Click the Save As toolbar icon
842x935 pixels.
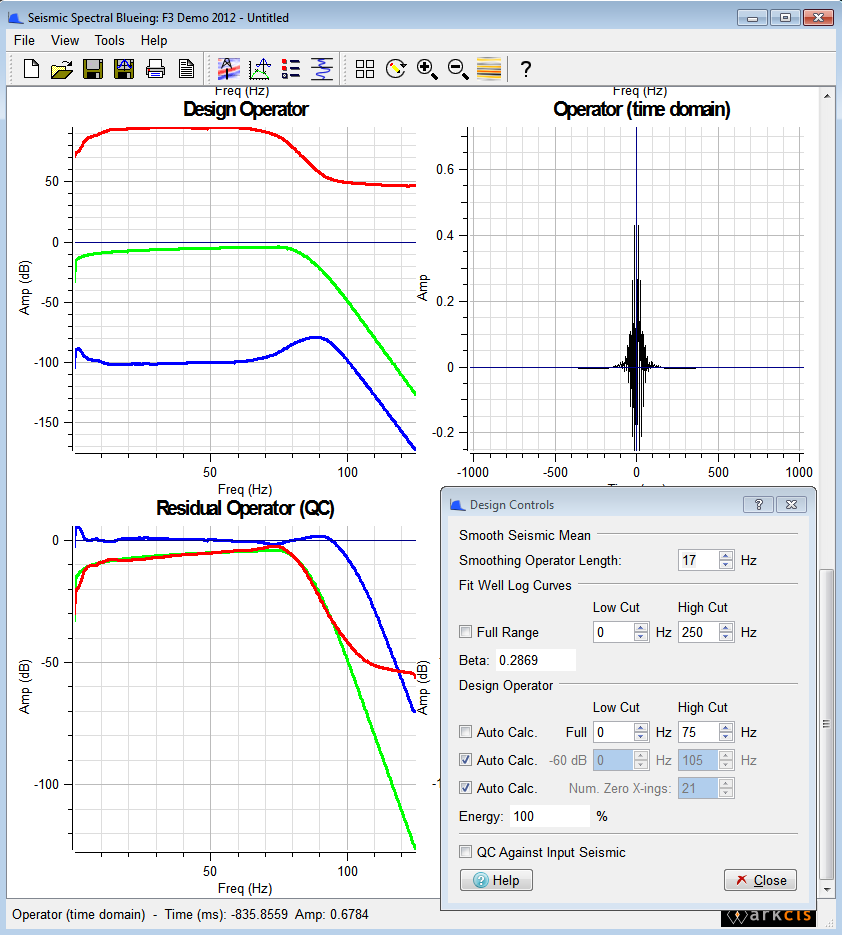[124, 69]
